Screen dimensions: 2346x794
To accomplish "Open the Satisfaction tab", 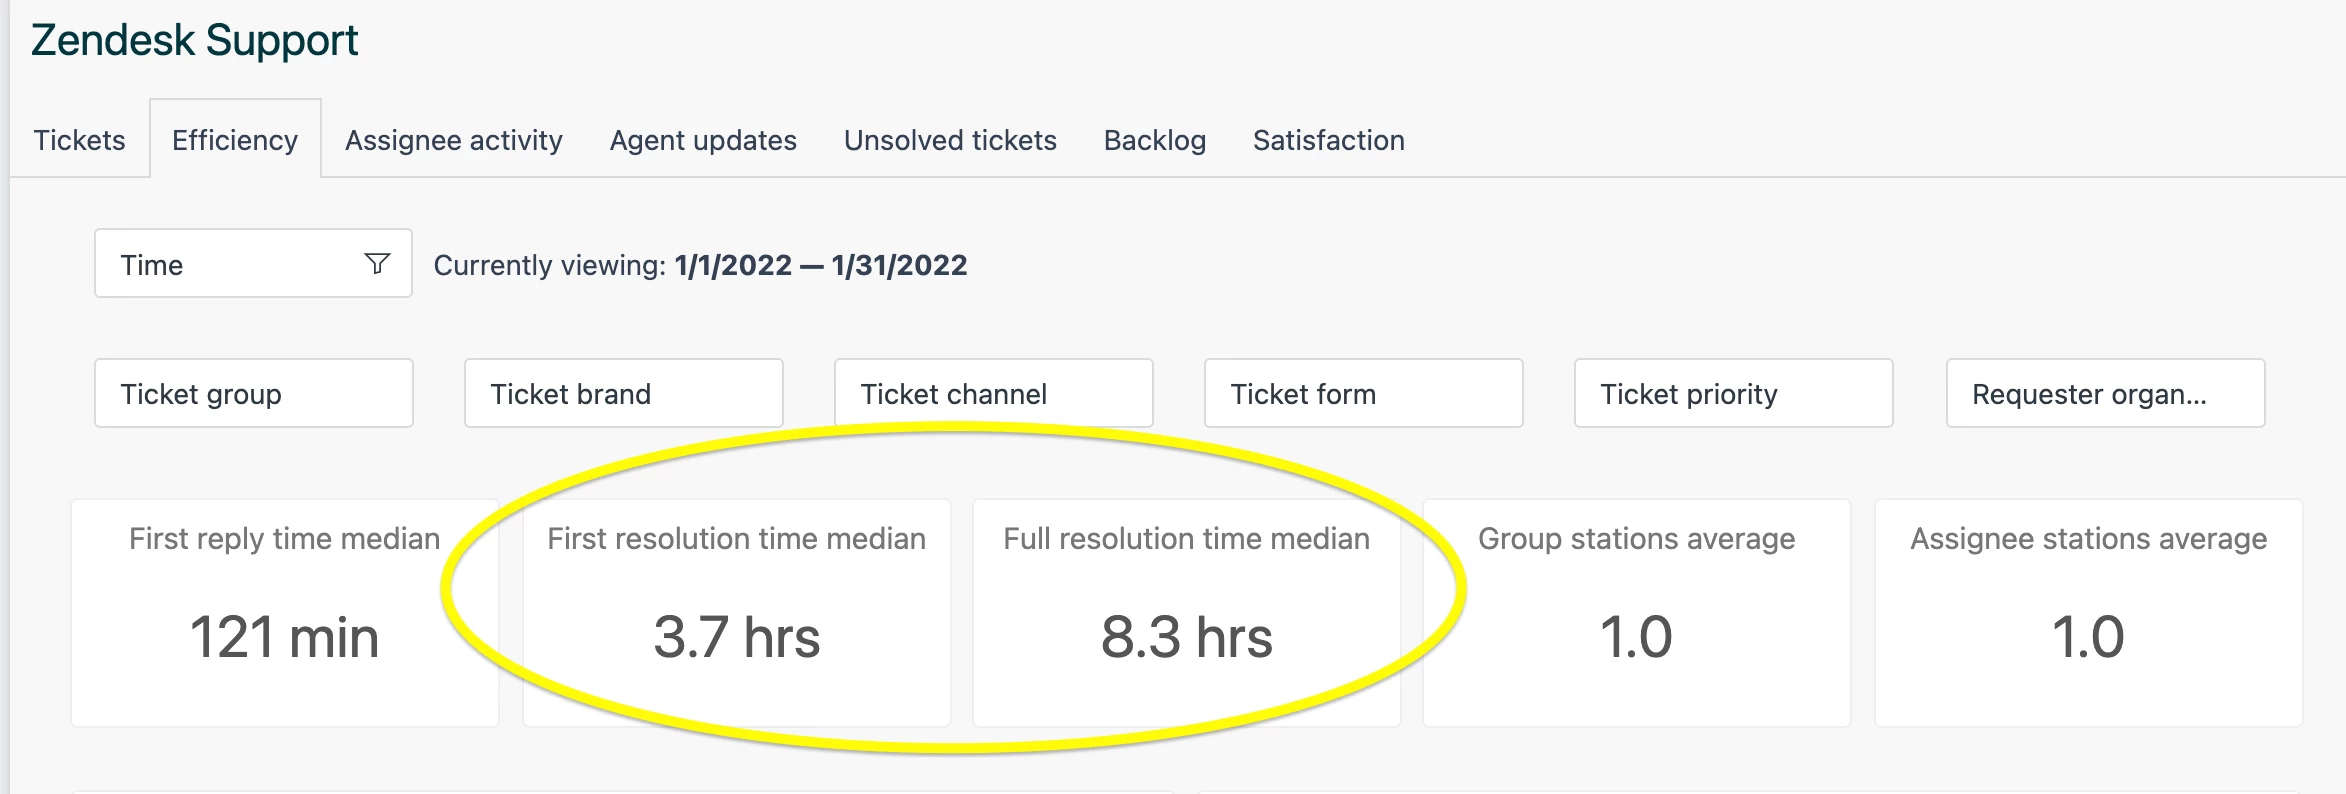I will tap(1329, 140).
